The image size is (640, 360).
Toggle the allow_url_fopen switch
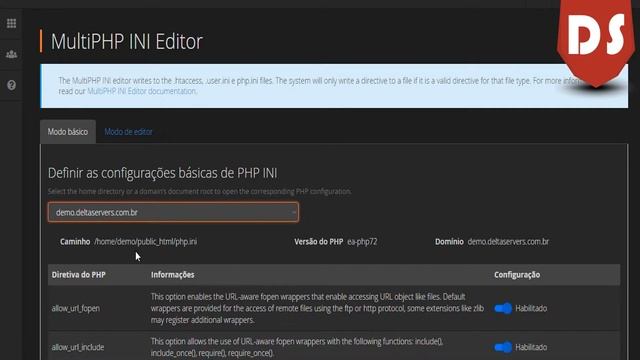coord(503,308)
